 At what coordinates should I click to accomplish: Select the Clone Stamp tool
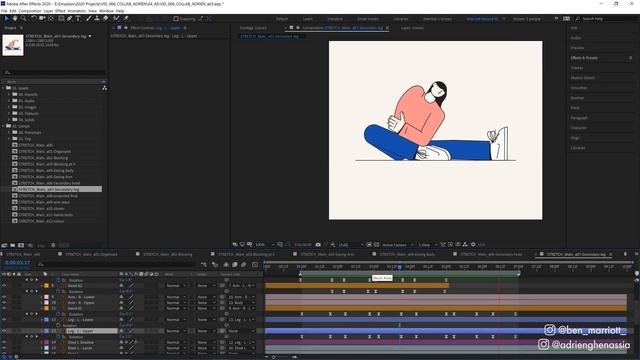point(97,18)
